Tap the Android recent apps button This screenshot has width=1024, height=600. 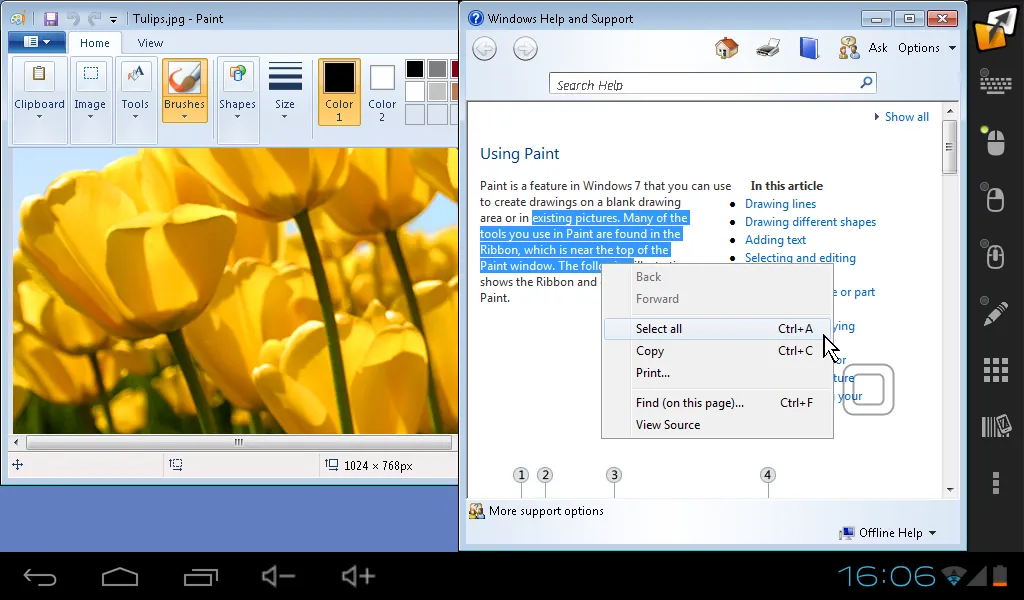[x=200, y=576]
